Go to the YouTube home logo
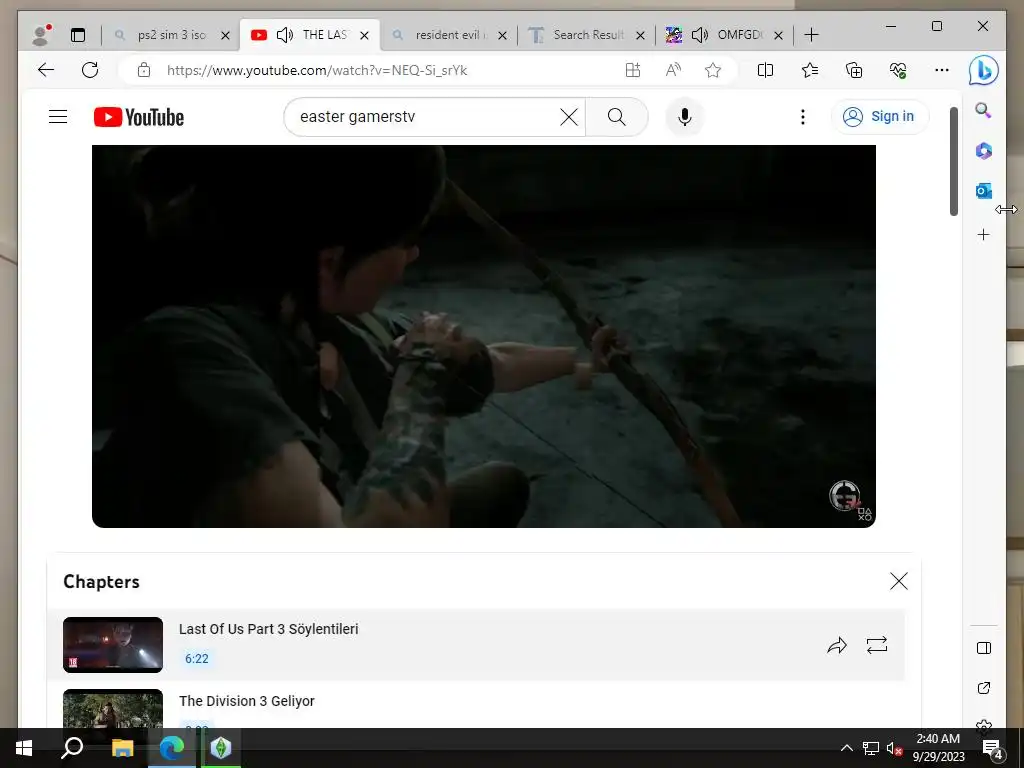 click(x=139, y=117)
